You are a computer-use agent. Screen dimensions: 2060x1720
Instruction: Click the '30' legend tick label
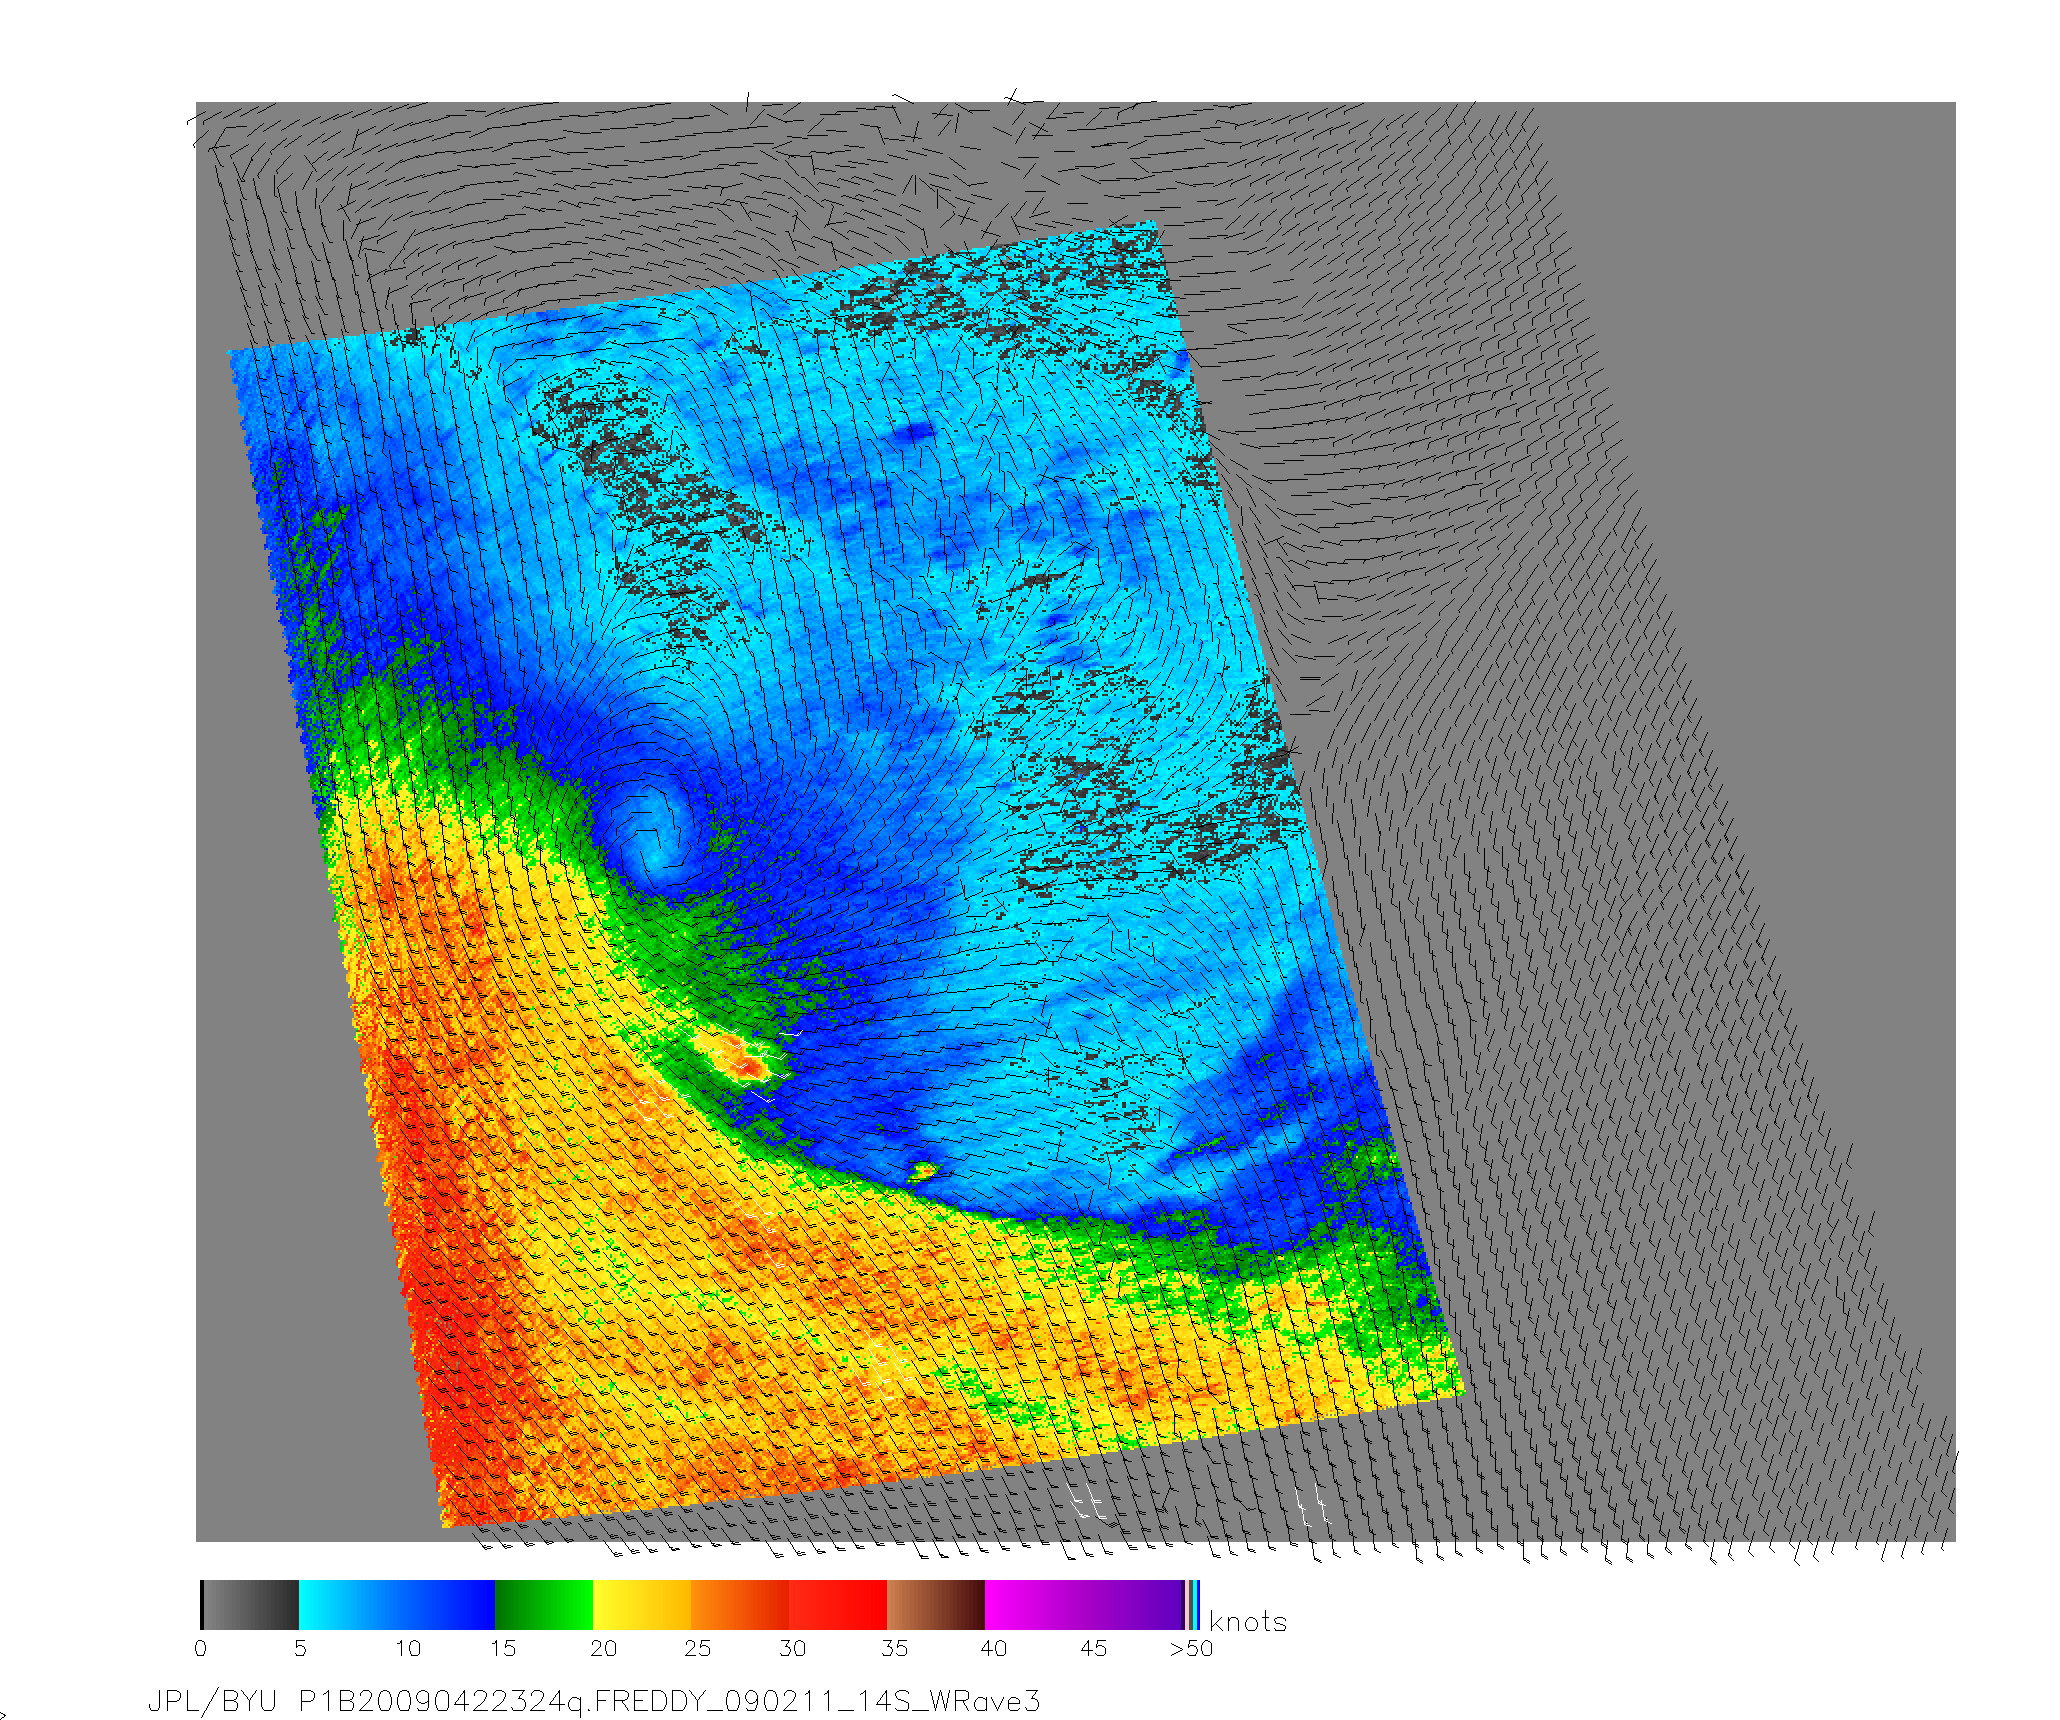[793, 1648]
